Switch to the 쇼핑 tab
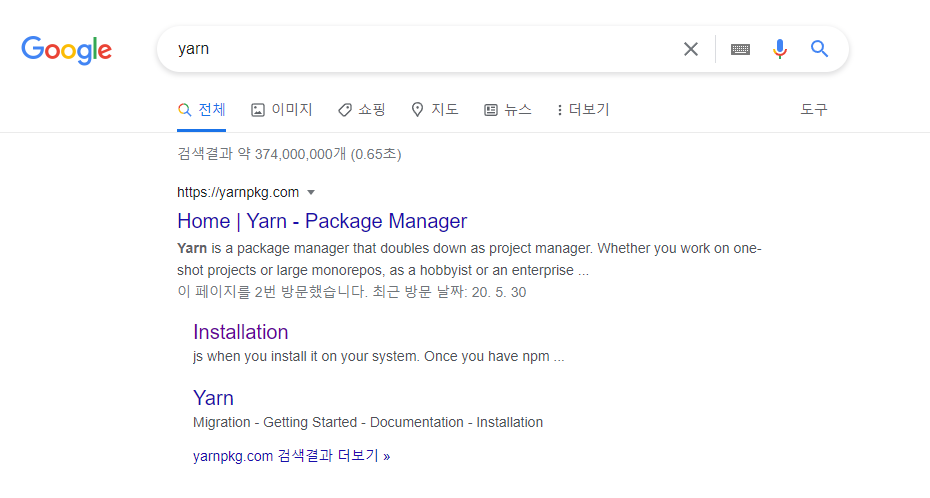 [x=362, y=110]
